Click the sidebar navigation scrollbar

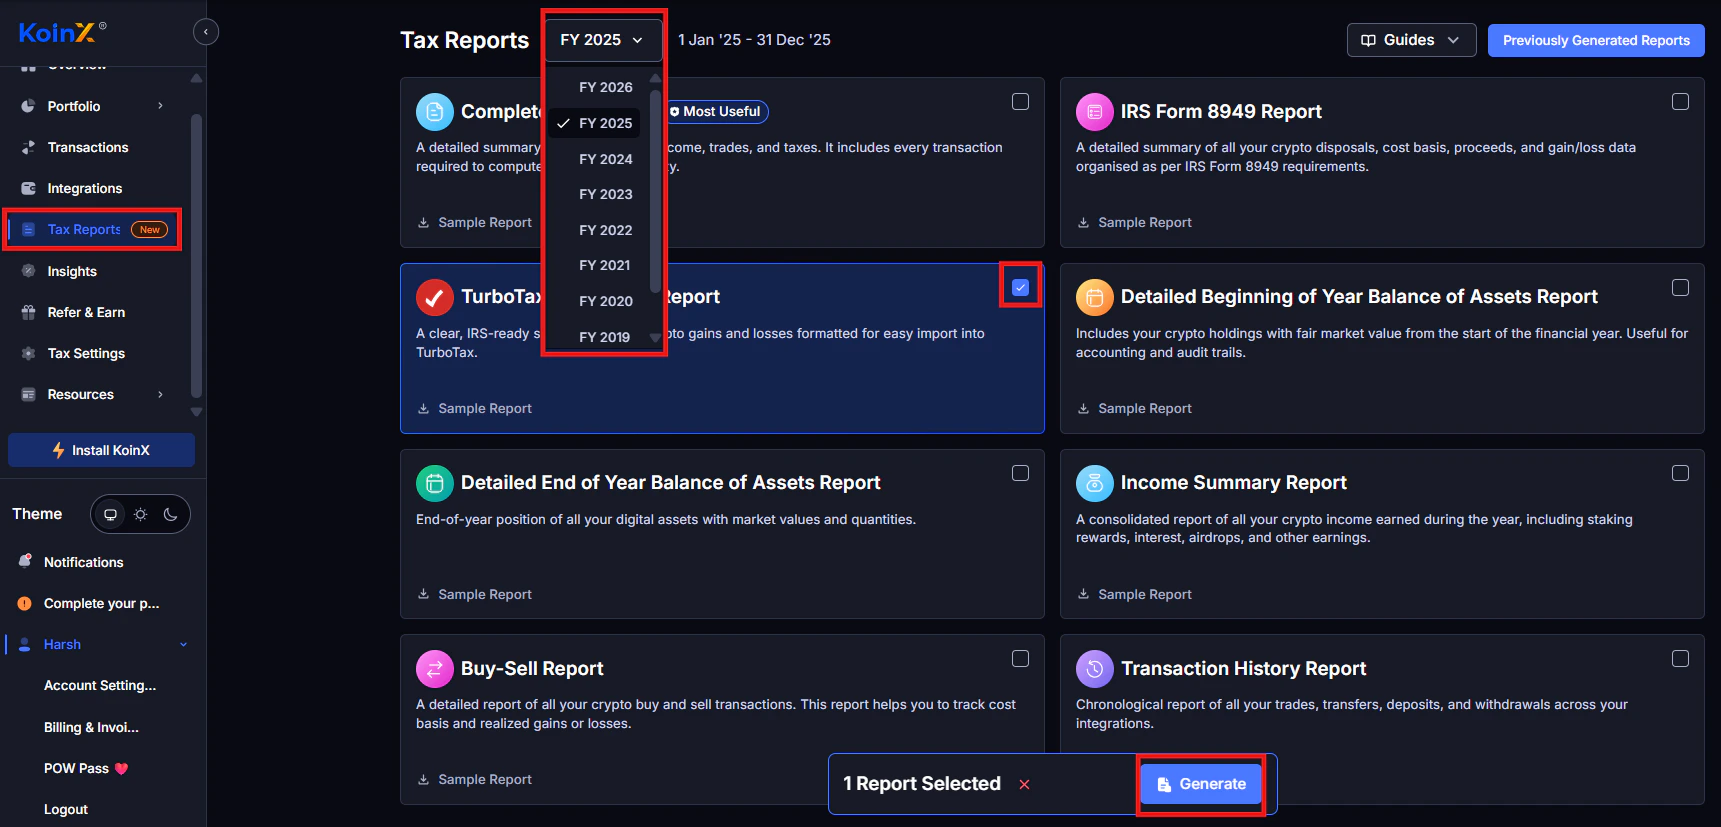click(196, 255)
